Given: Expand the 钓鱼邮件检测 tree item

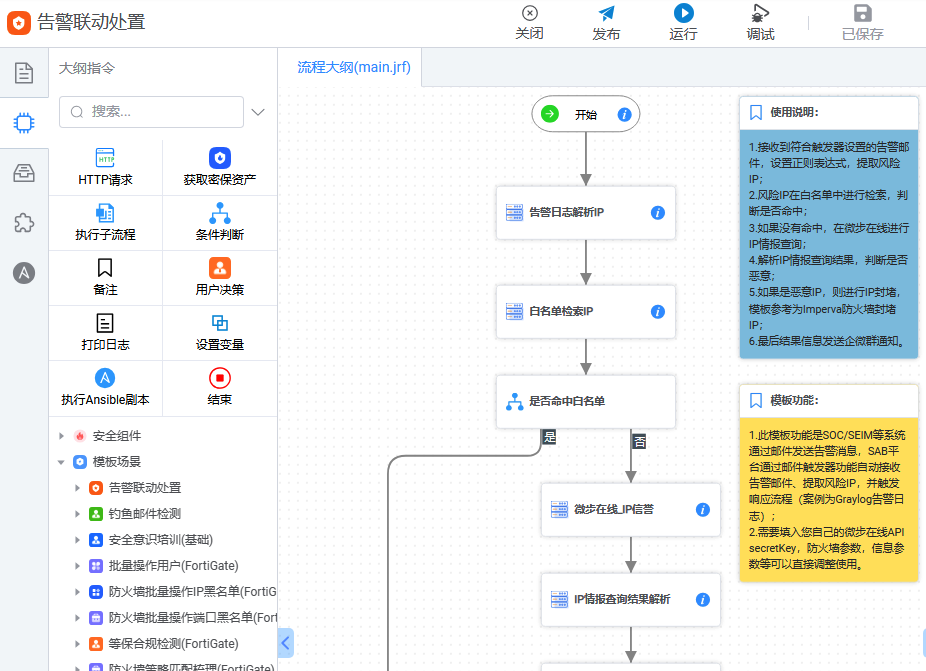Looking at the screenshot, I should click(x=78, y=514).
